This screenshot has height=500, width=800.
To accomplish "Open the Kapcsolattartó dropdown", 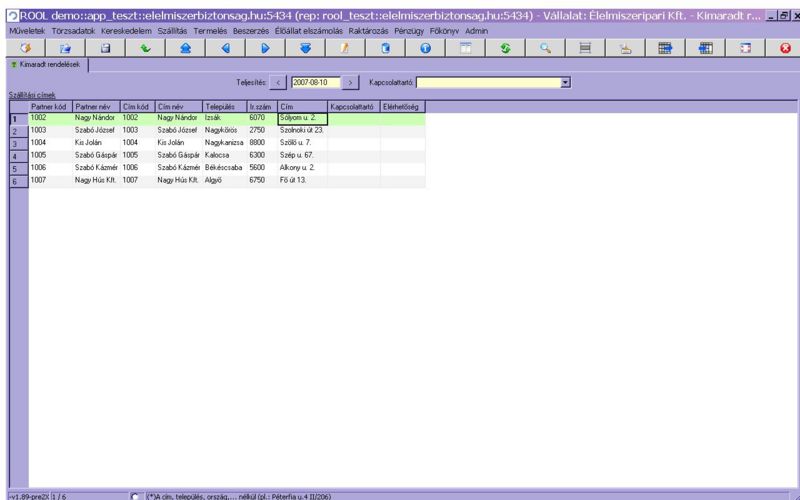I will 565,82.
